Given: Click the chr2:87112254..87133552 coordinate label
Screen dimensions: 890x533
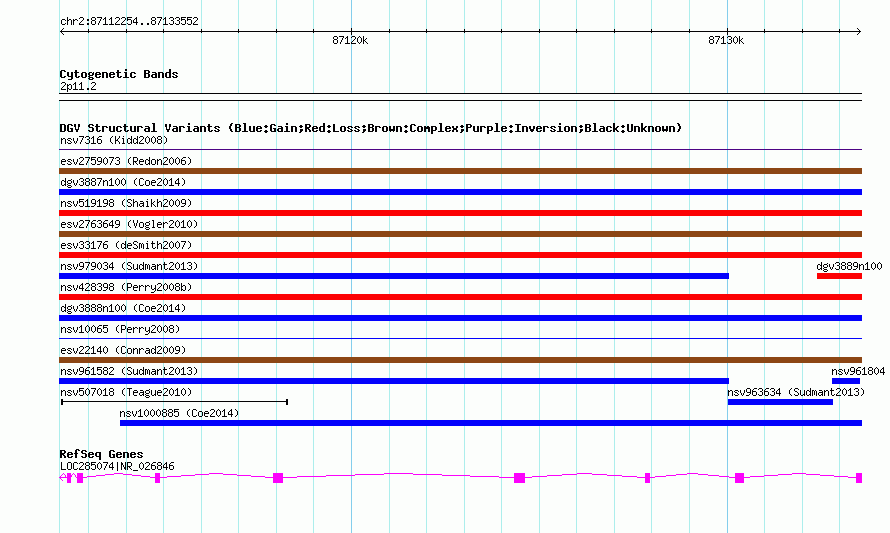Looking at the screenshot, I should tap(129, 21).
